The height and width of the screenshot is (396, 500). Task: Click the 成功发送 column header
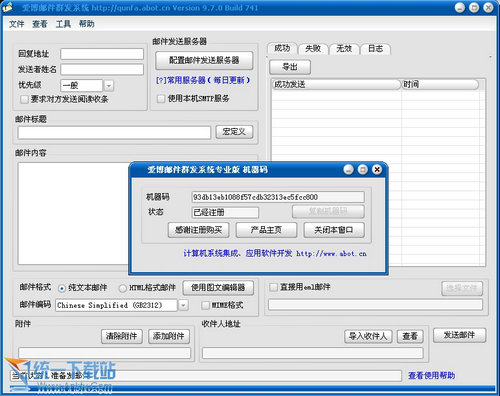coord(336,84)
